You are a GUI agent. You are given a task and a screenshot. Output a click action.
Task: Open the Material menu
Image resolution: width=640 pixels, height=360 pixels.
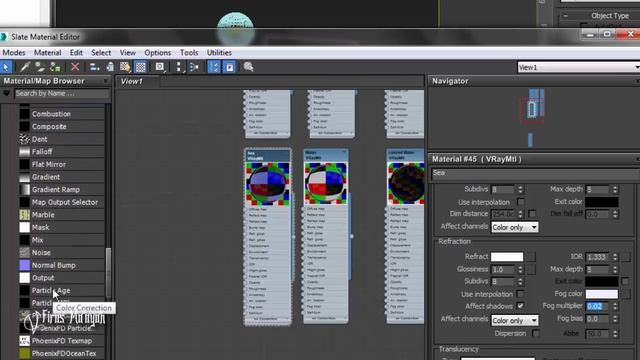47,53
